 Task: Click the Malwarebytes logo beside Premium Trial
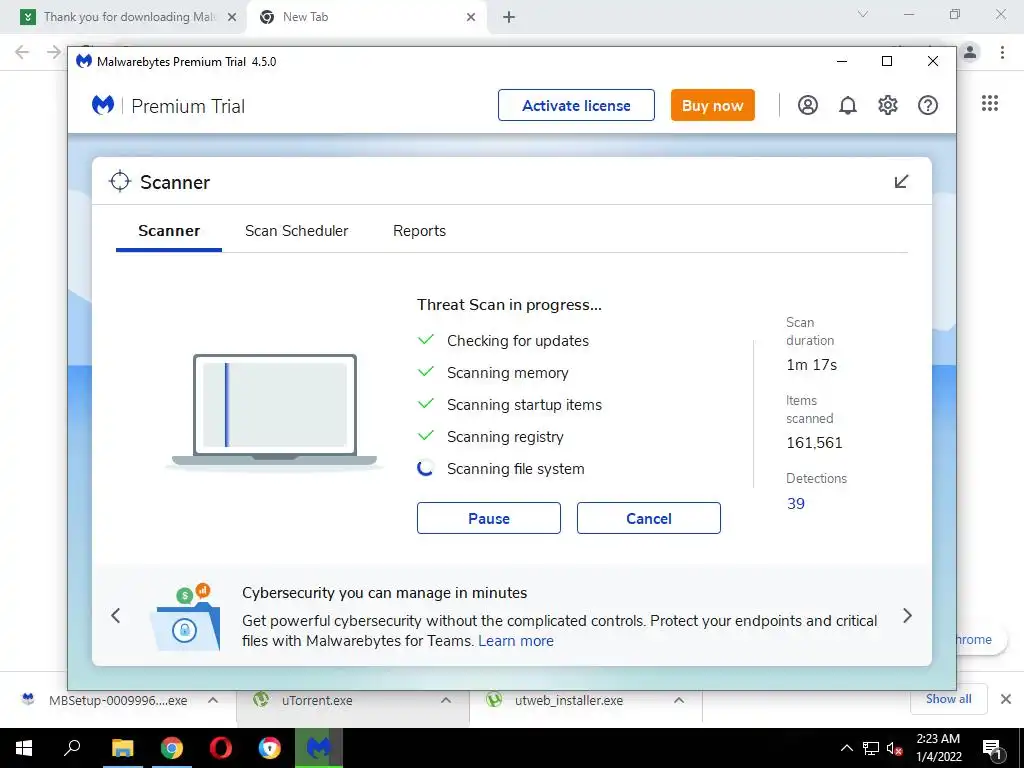(103, 105)
